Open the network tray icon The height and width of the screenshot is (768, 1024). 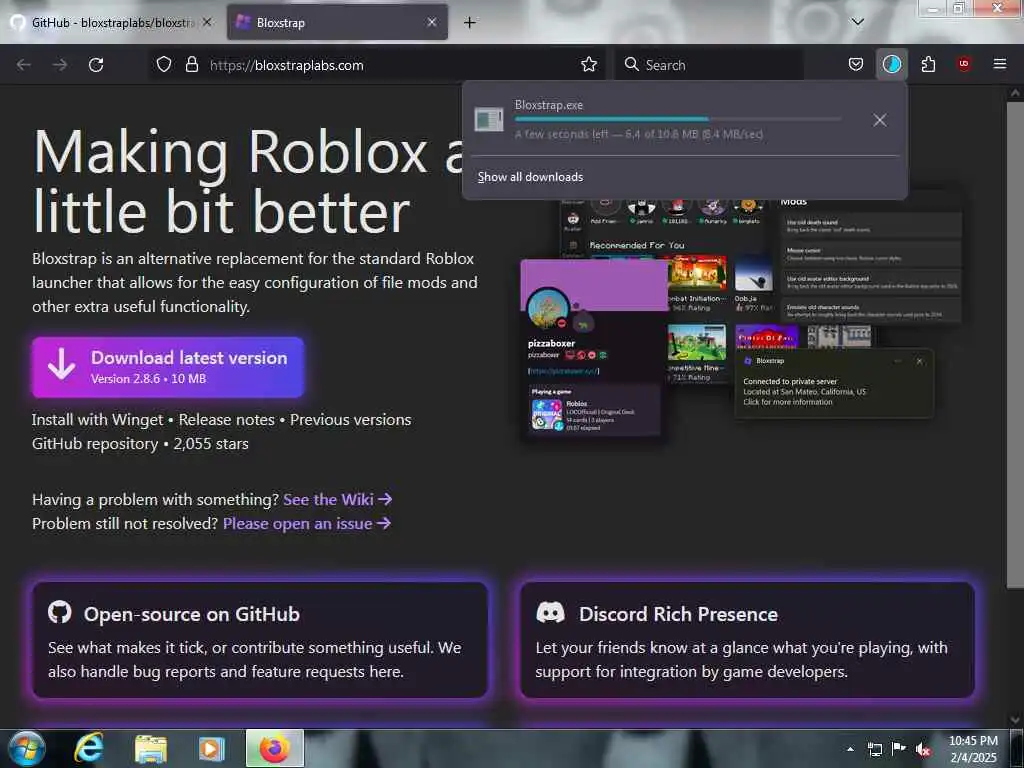(x=874, y=749)
